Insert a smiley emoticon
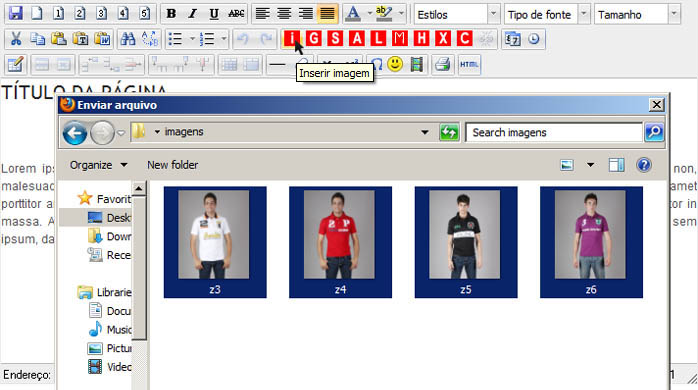Screen dimensions: 698x390 [395, 64]
